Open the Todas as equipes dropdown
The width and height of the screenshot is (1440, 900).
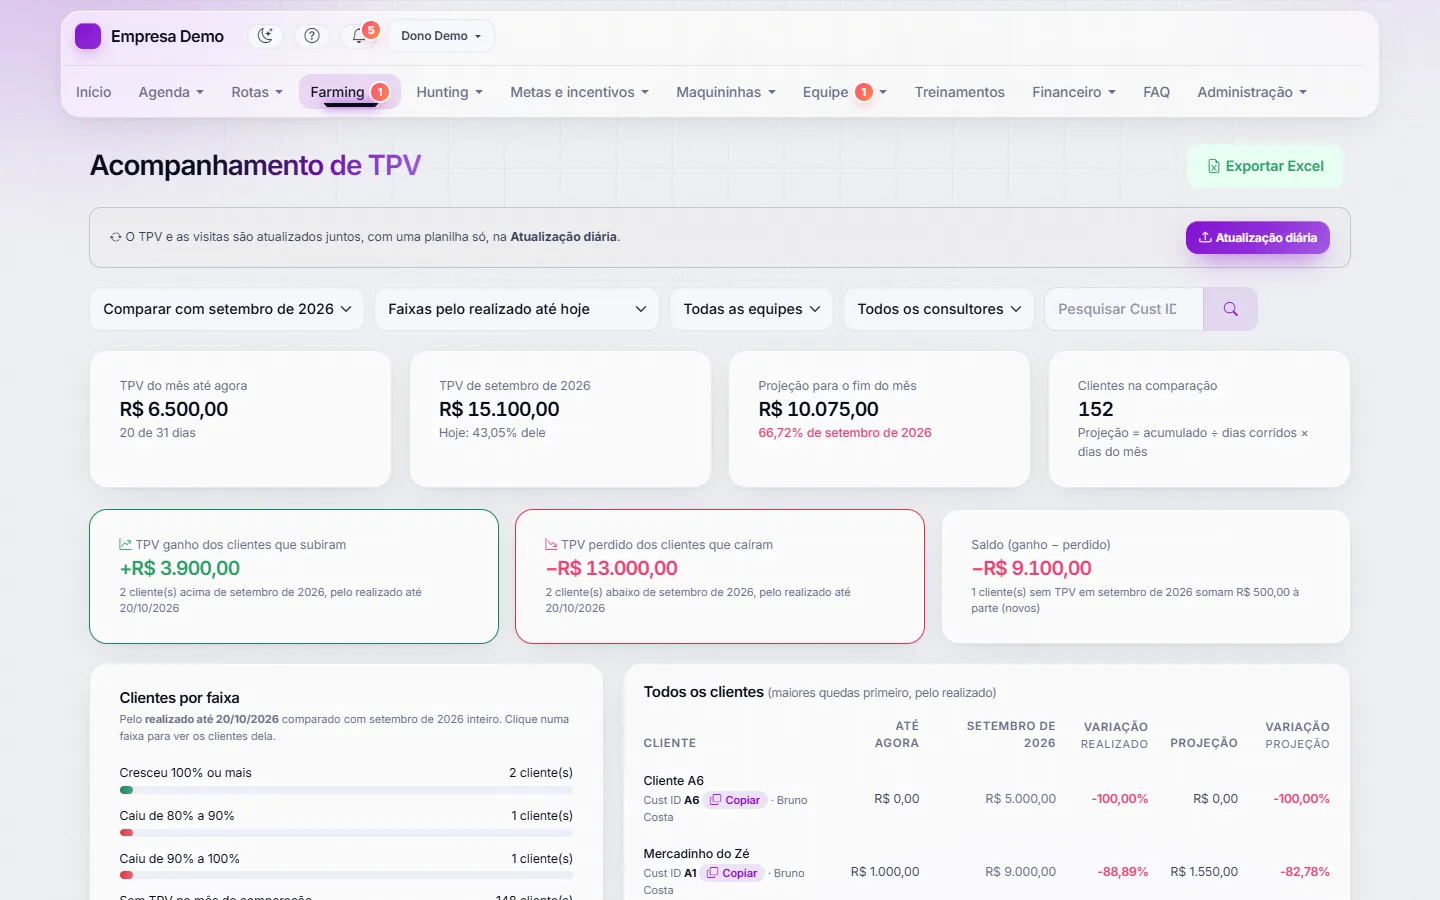coord(751,309)
